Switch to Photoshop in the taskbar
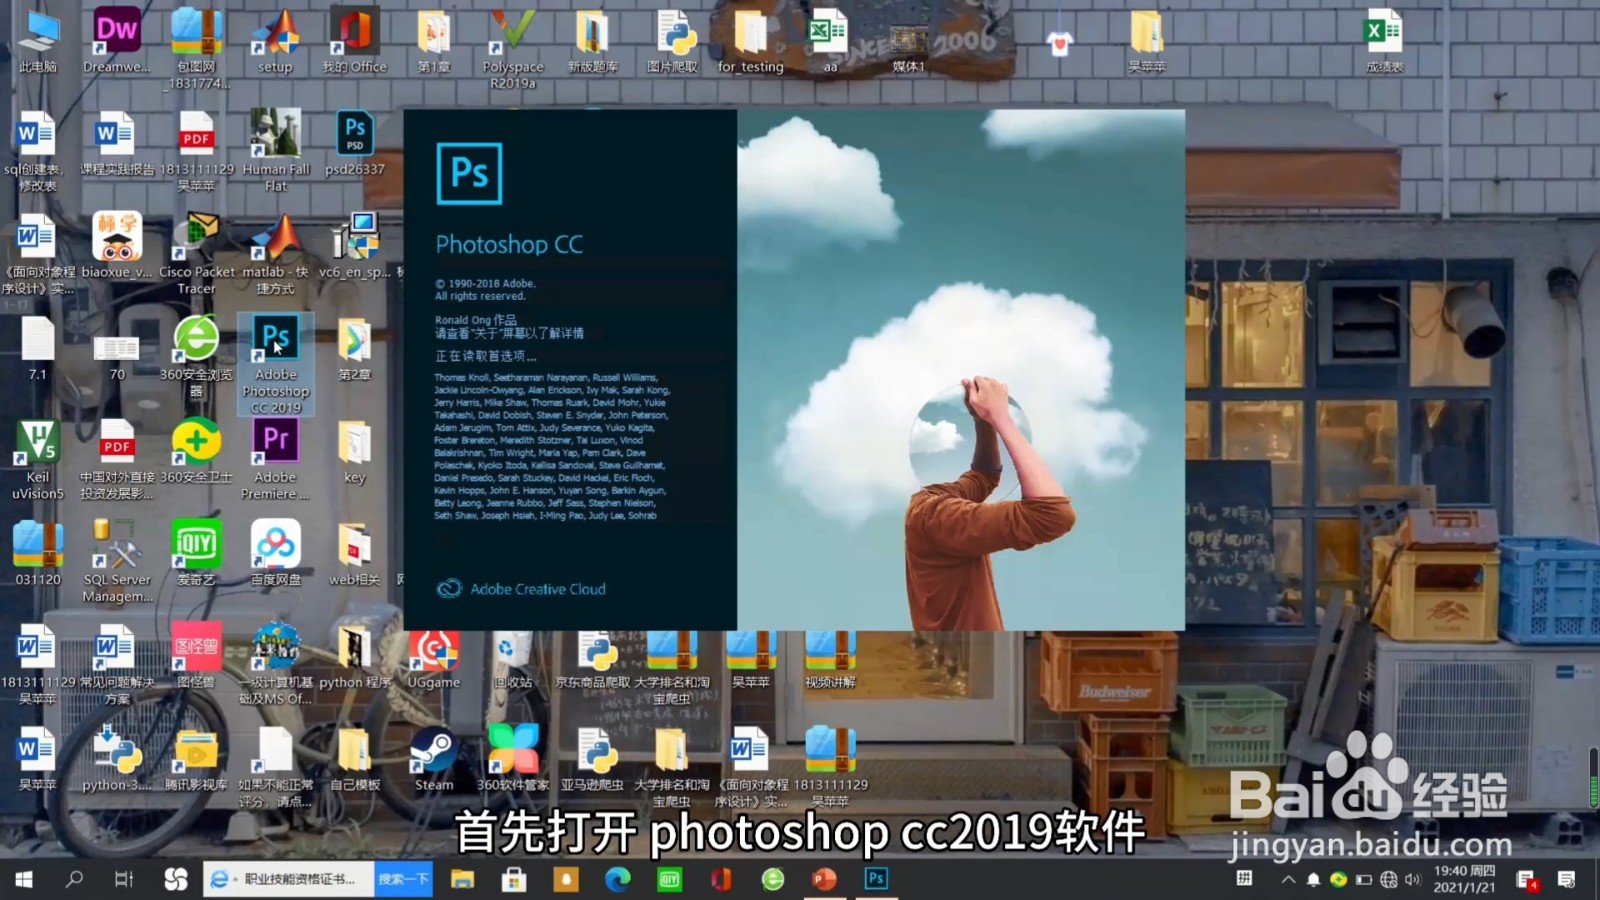The image size is (1600, 900). tap(876, 879)
